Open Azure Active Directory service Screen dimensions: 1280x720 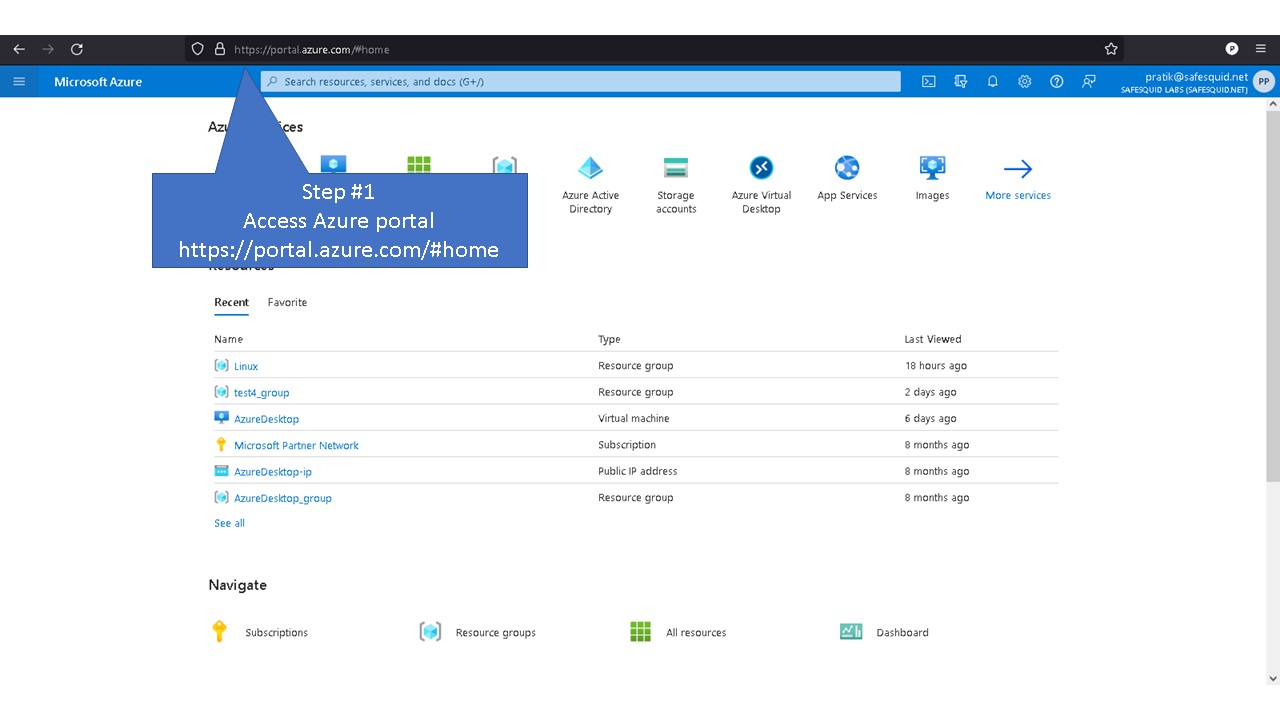click(x=591, y=185)
